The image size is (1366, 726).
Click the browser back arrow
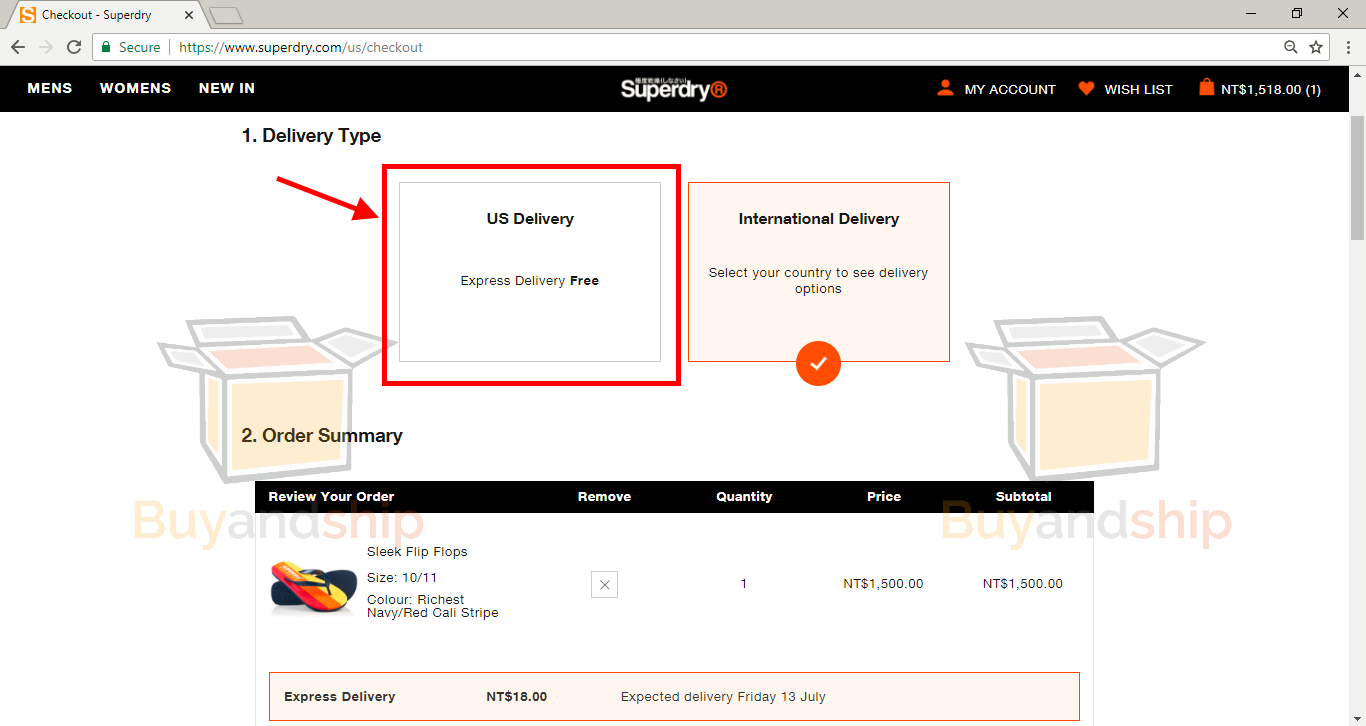18,47
